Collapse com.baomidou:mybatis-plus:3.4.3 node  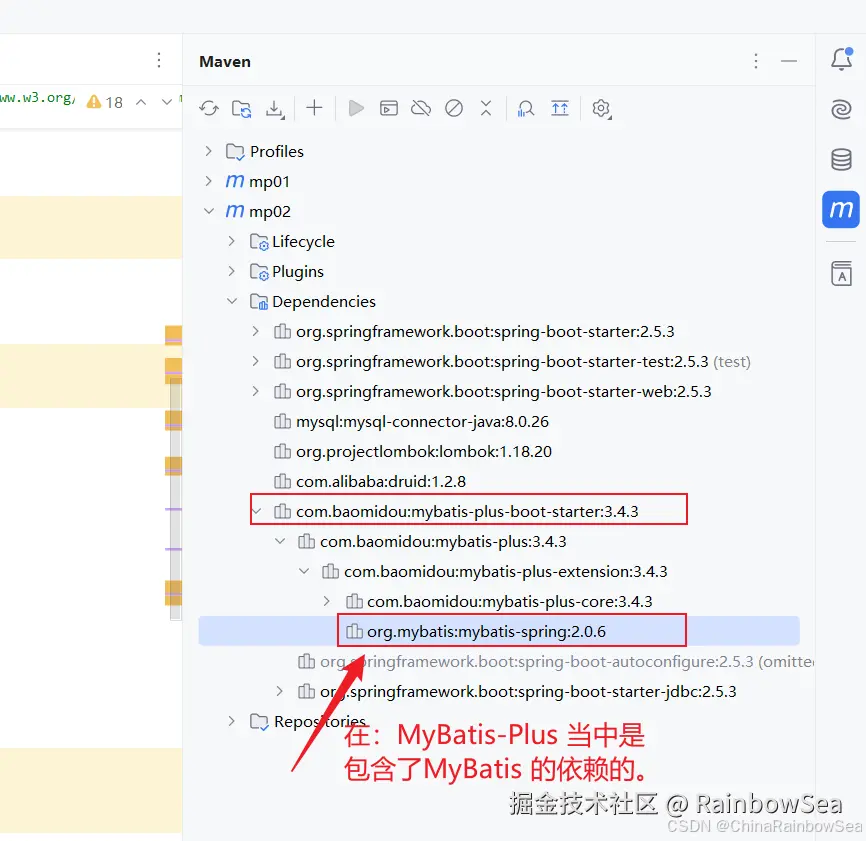[x=280, y=541]
